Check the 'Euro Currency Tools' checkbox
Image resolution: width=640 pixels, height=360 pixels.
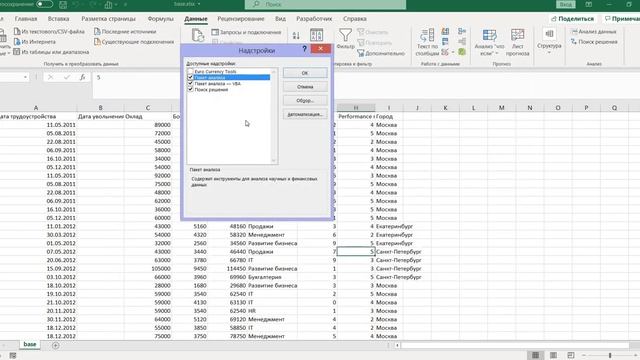[x=190, y=71]
